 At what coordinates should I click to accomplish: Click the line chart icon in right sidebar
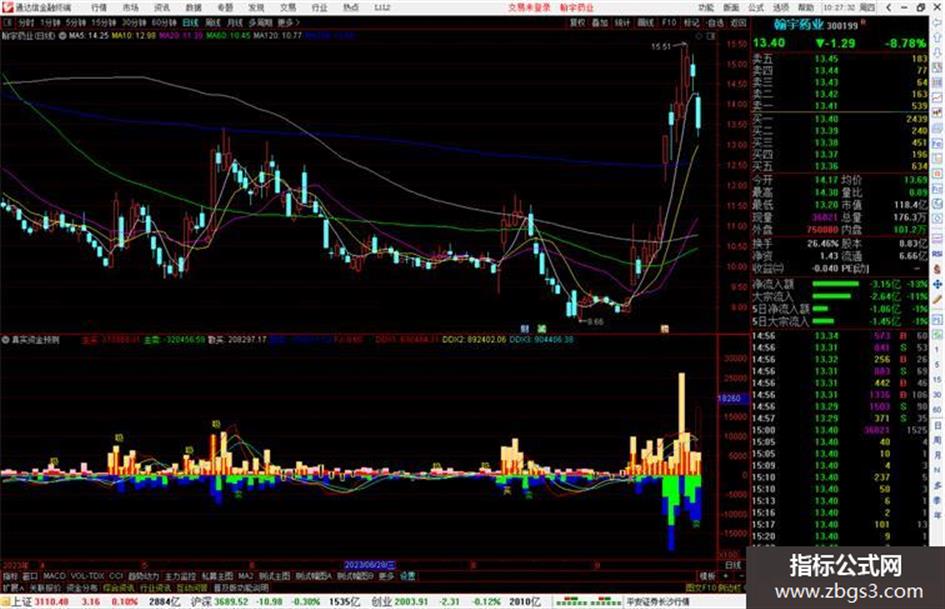[938, 98]
